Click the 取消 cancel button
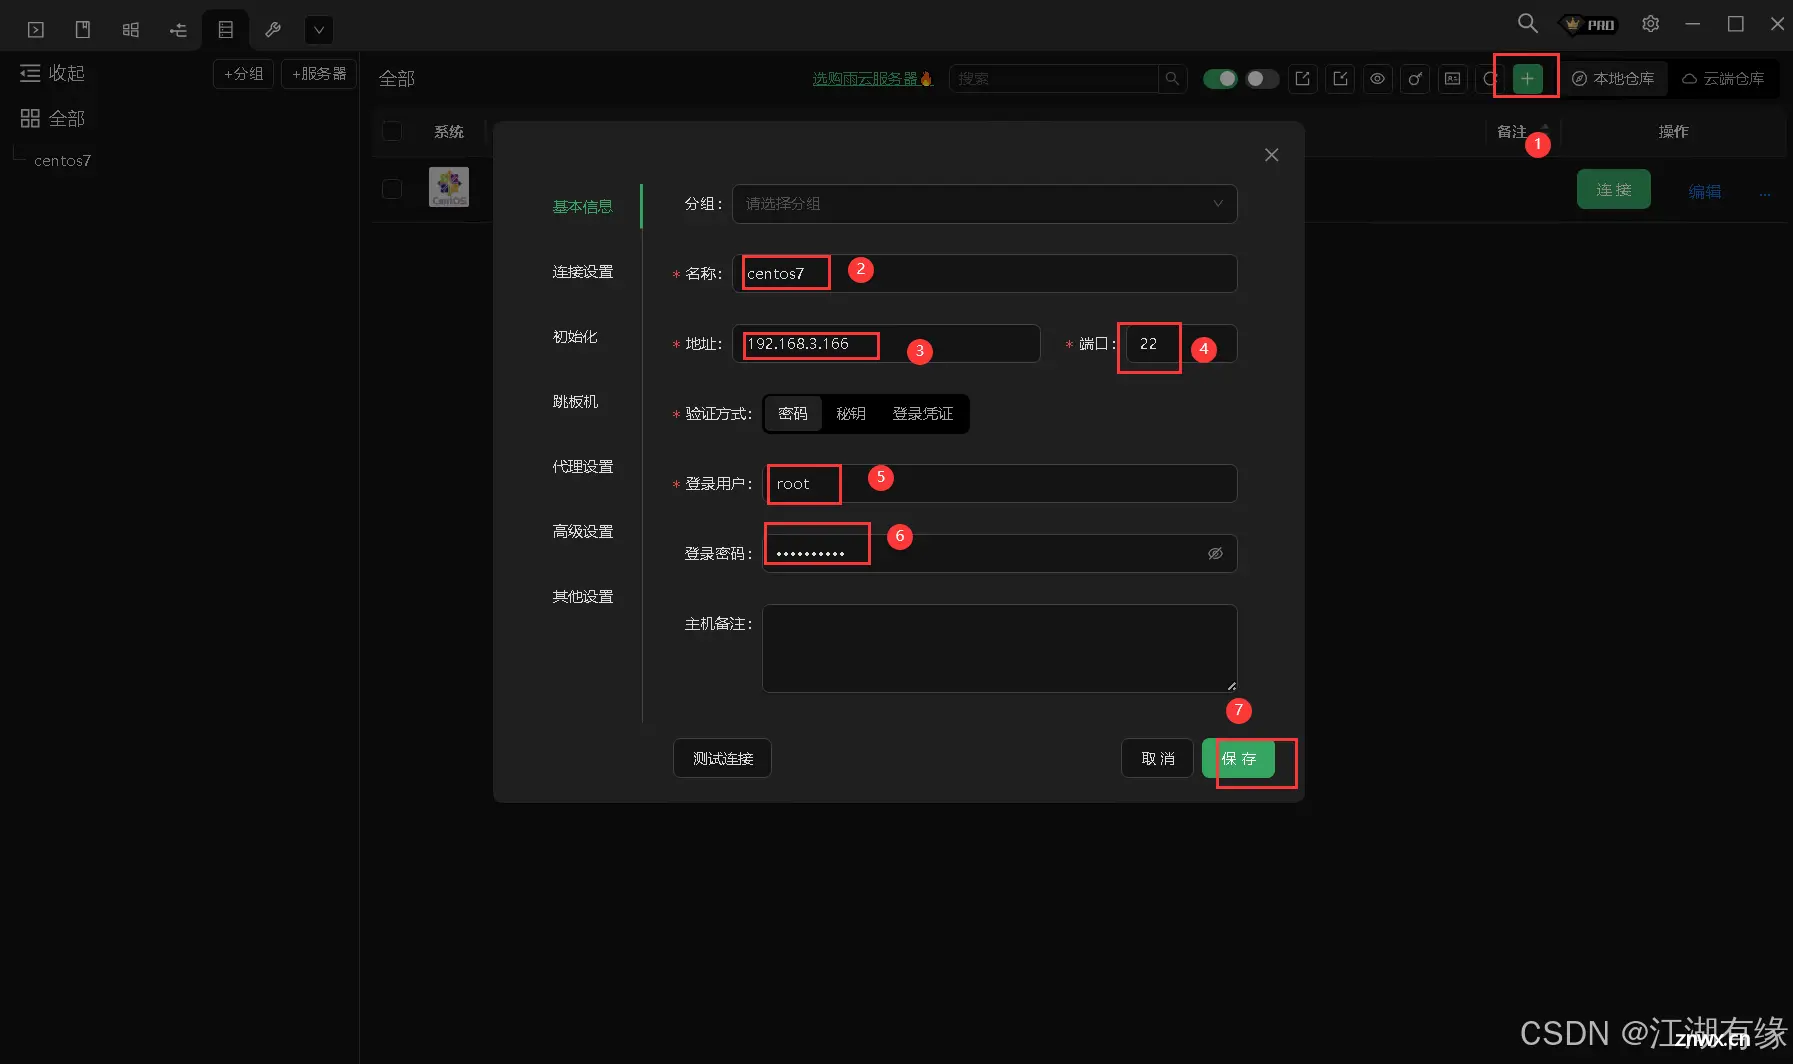 1157,758
